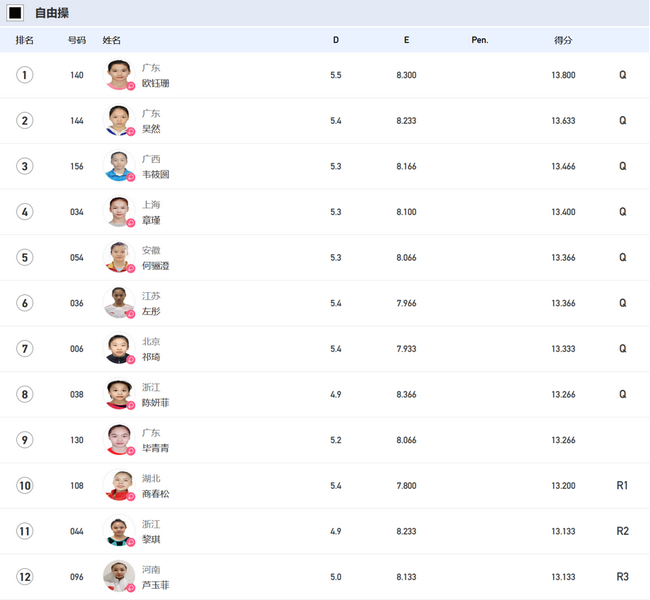
Task: Click the E column header
Action: point(406,40)
